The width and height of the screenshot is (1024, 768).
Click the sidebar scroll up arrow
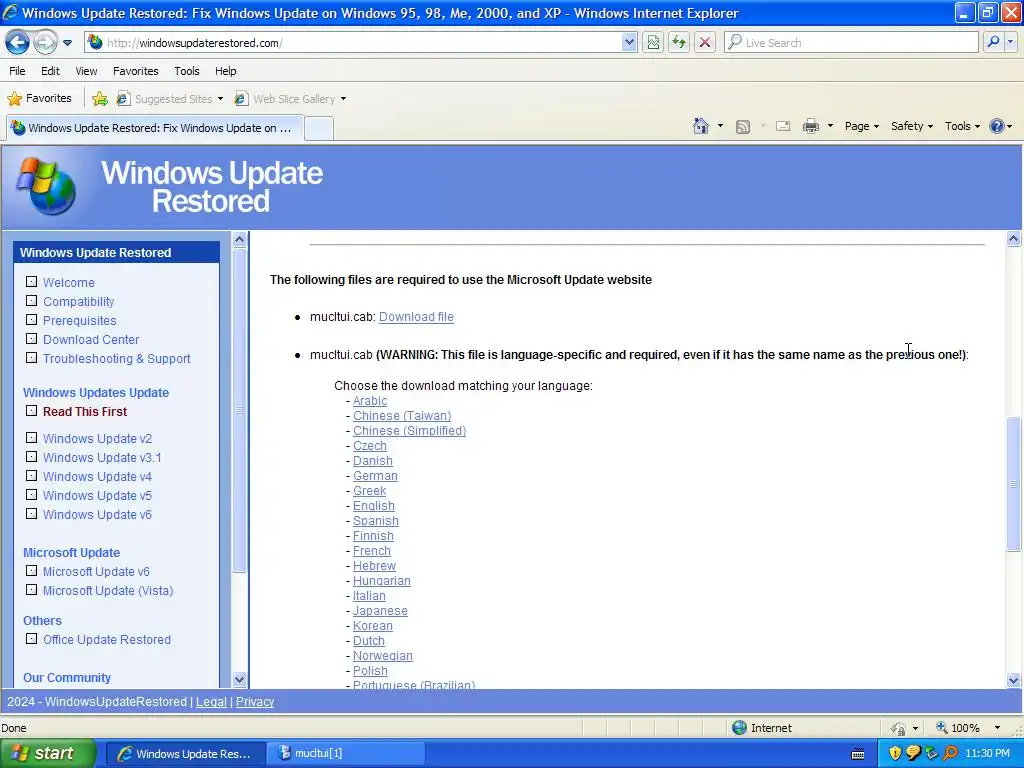tap(239, 239)
